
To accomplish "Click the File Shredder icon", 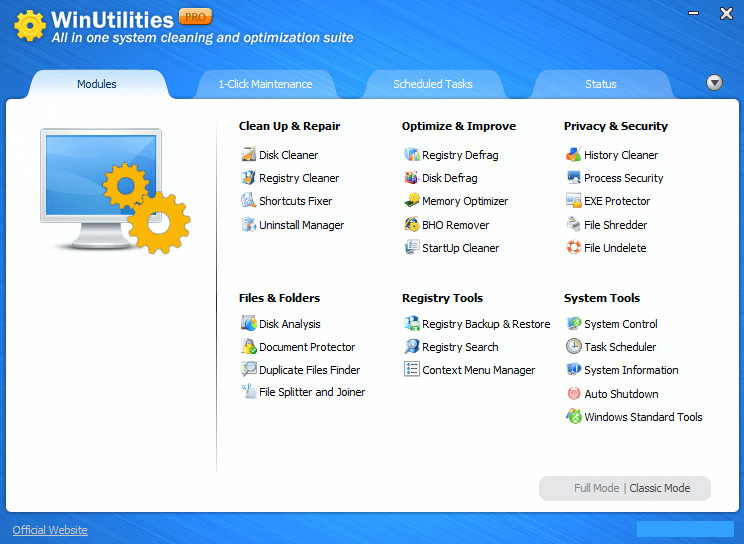I will [x=574, y=224].
